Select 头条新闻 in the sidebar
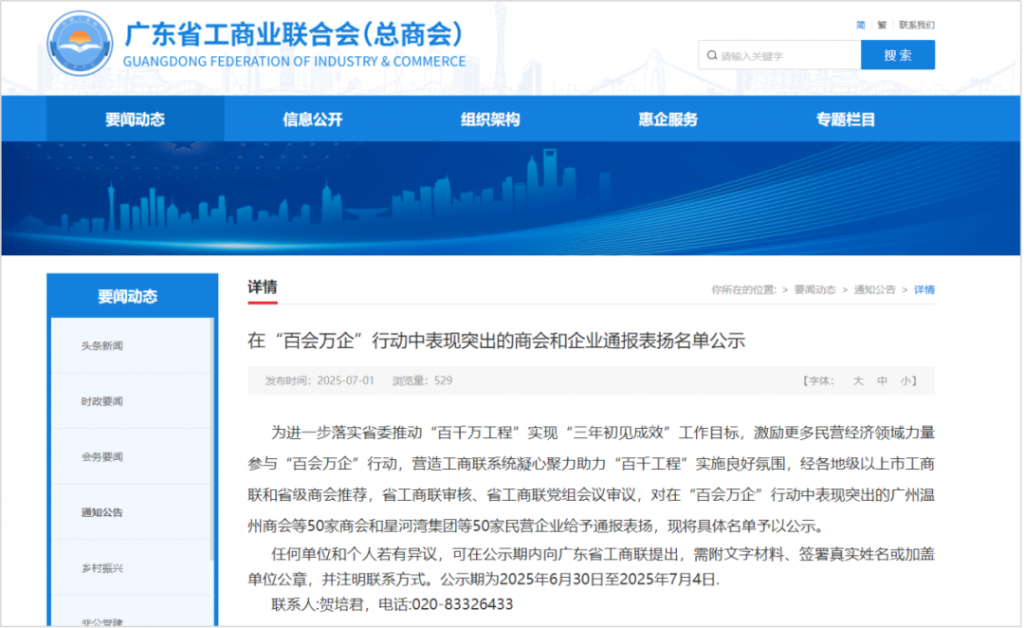Screen dimensions: 1024x628 (102, 346)
